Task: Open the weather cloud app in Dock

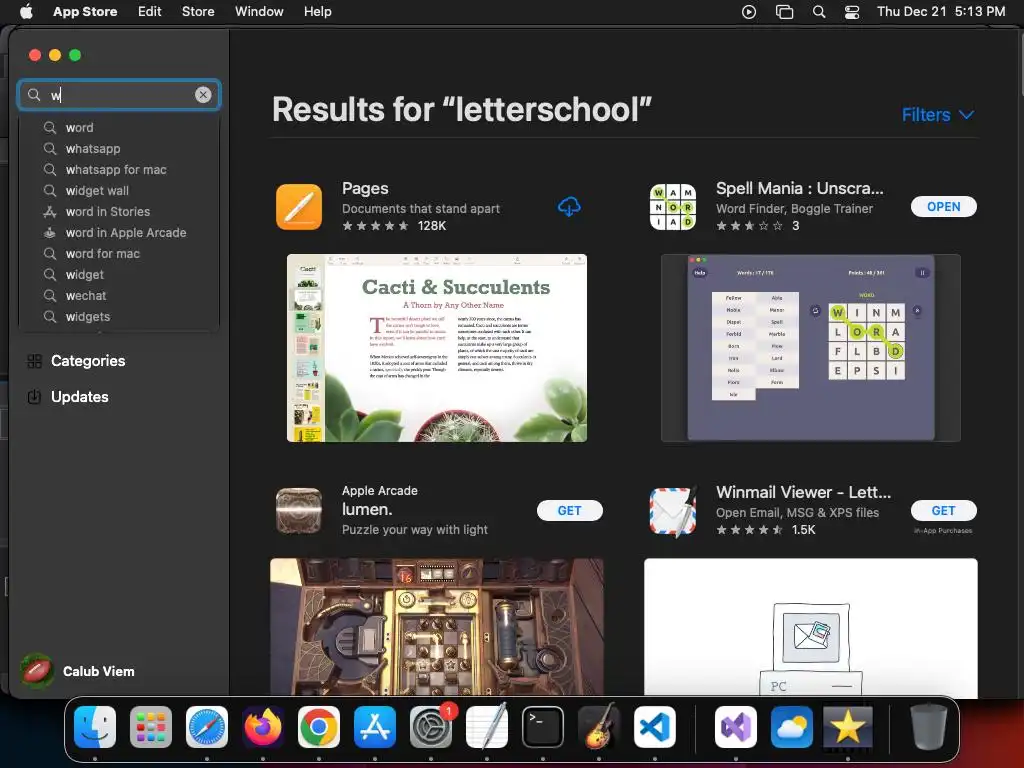Action: tap(792, 726)
